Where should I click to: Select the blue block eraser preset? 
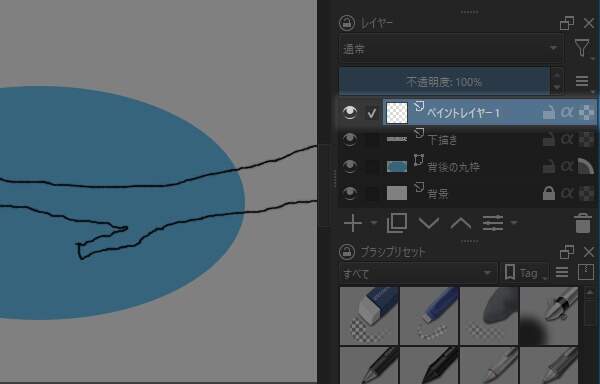[x=369, y=316]
